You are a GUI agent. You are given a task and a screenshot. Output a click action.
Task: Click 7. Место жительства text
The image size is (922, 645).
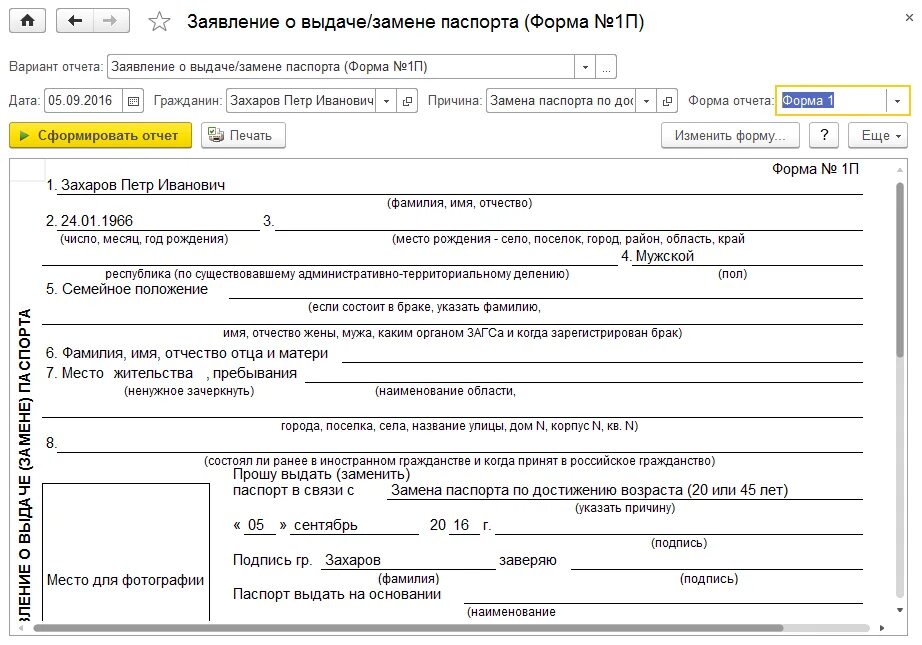[x=119, y=373]
